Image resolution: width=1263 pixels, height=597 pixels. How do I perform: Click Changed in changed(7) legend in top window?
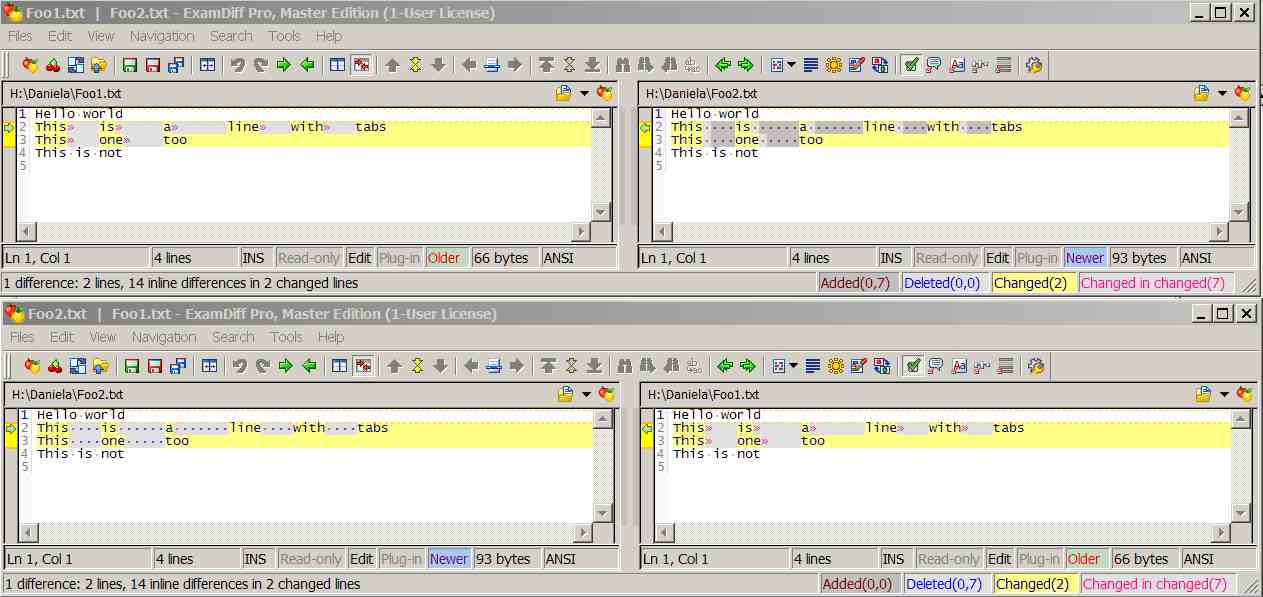(x=1153, y=283)
